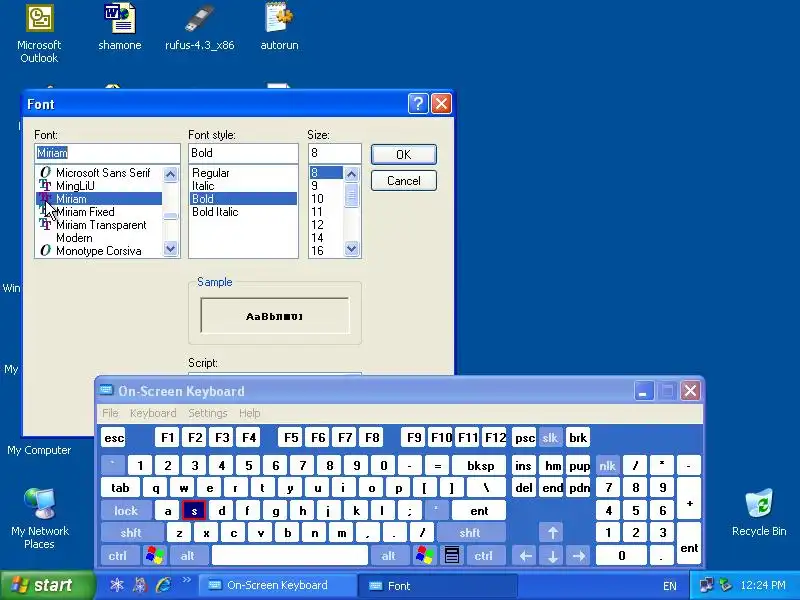Click the right Windows logo key on keyboard
800x600 pixels.
(x=424, y=555)
